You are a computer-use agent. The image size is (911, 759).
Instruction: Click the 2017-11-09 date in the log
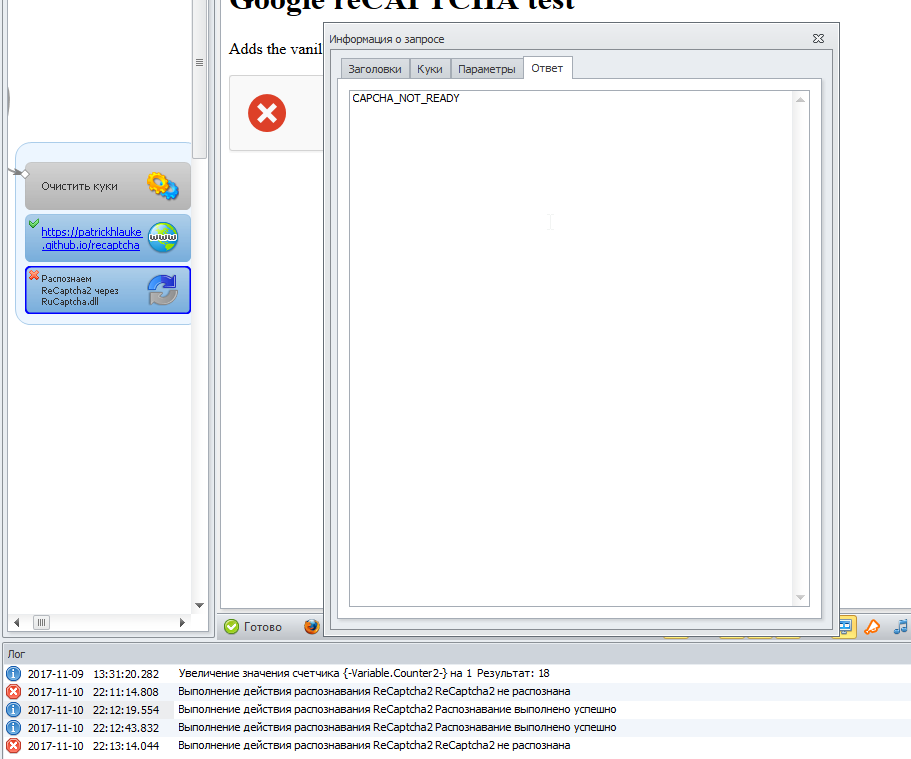pos(56,674)
